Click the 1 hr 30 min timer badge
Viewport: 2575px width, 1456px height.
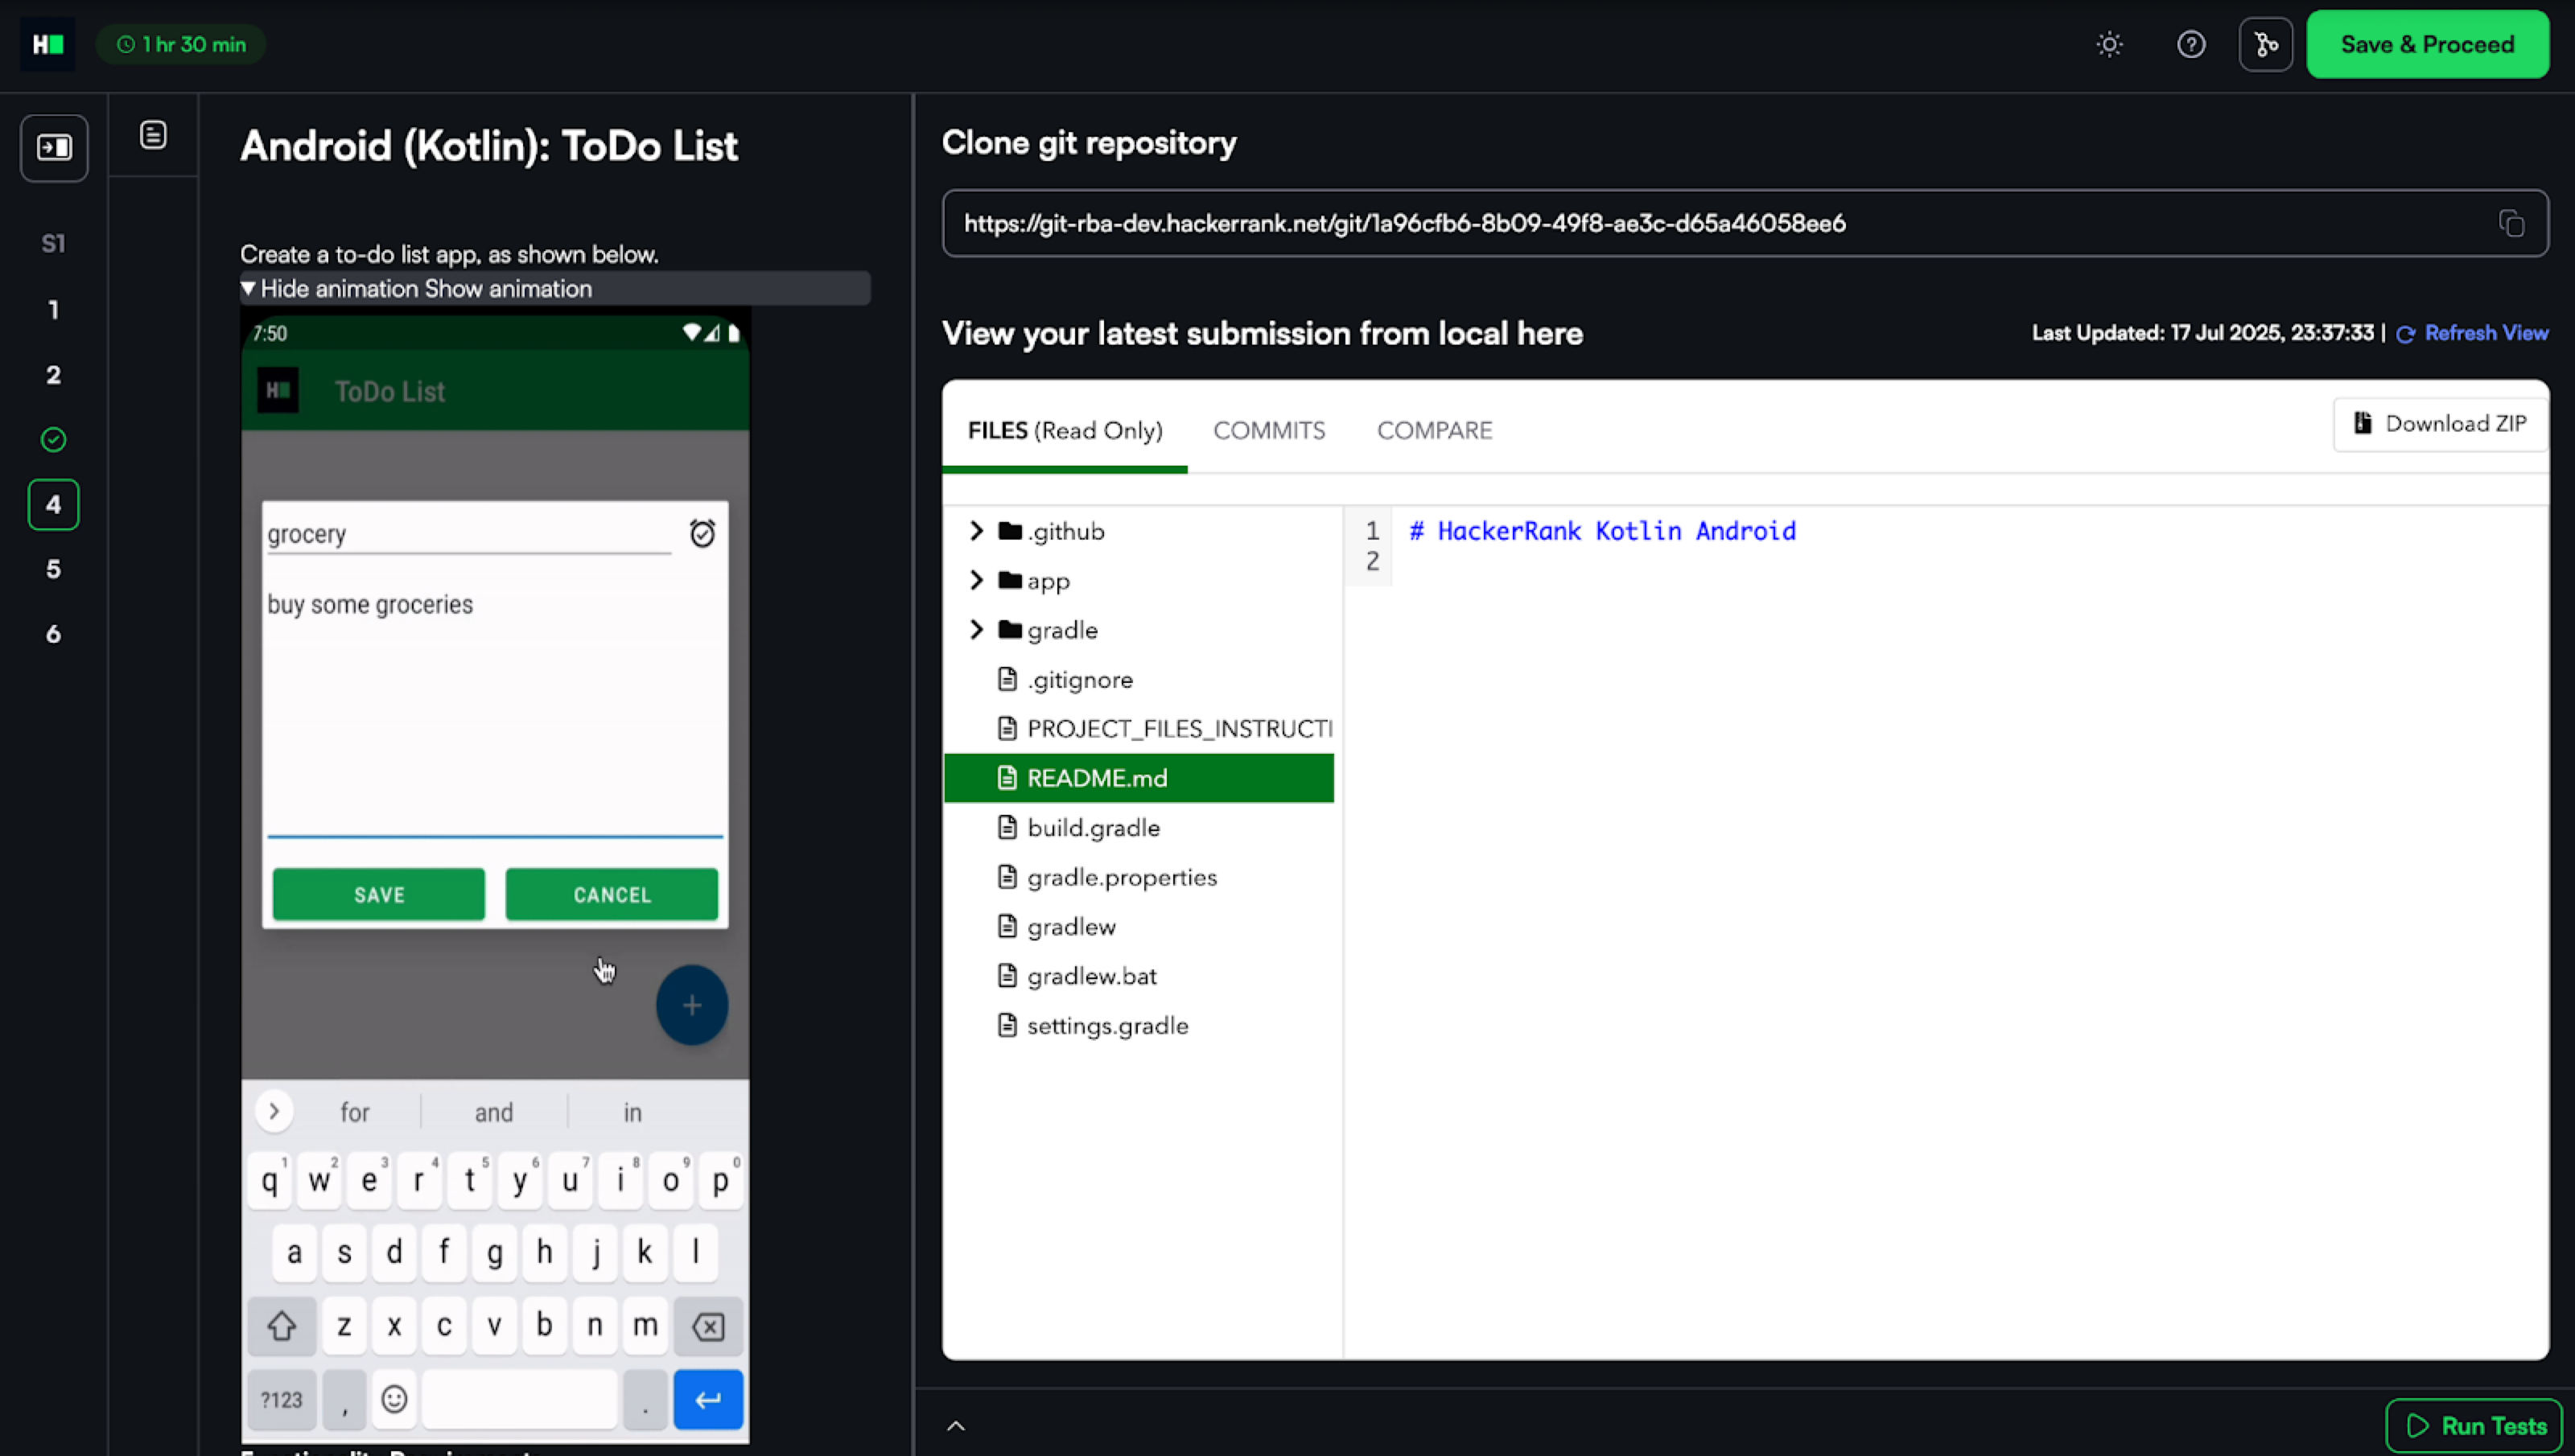pyautogui.click(x=181, y=44)
